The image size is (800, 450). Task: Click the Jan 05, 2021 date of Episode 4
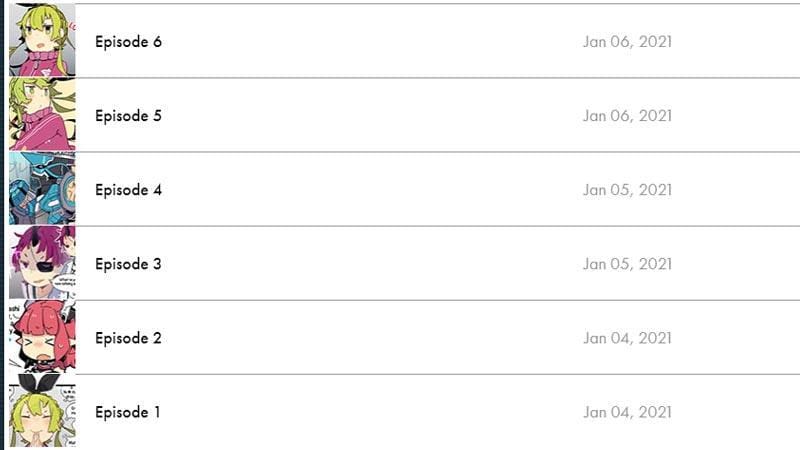[x=627, y=190]
